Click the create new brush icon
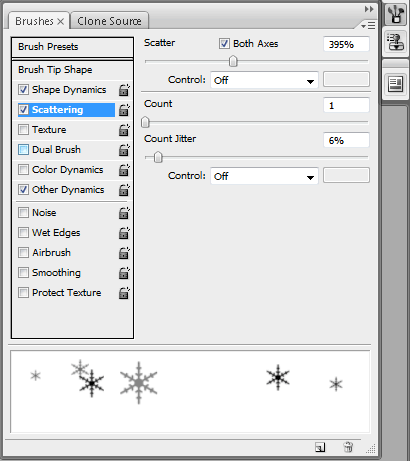 pos(320,447)
